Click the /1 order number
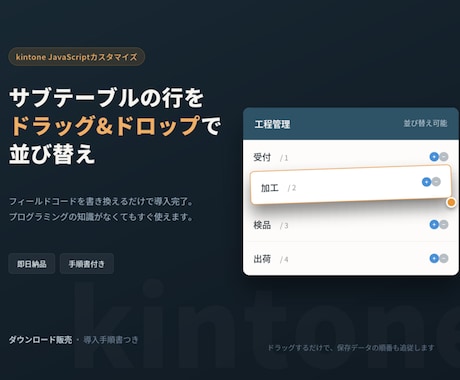Image resolution: width=460 pixels, height=380 pixels. pyautogui.click(x=284, y=158)
